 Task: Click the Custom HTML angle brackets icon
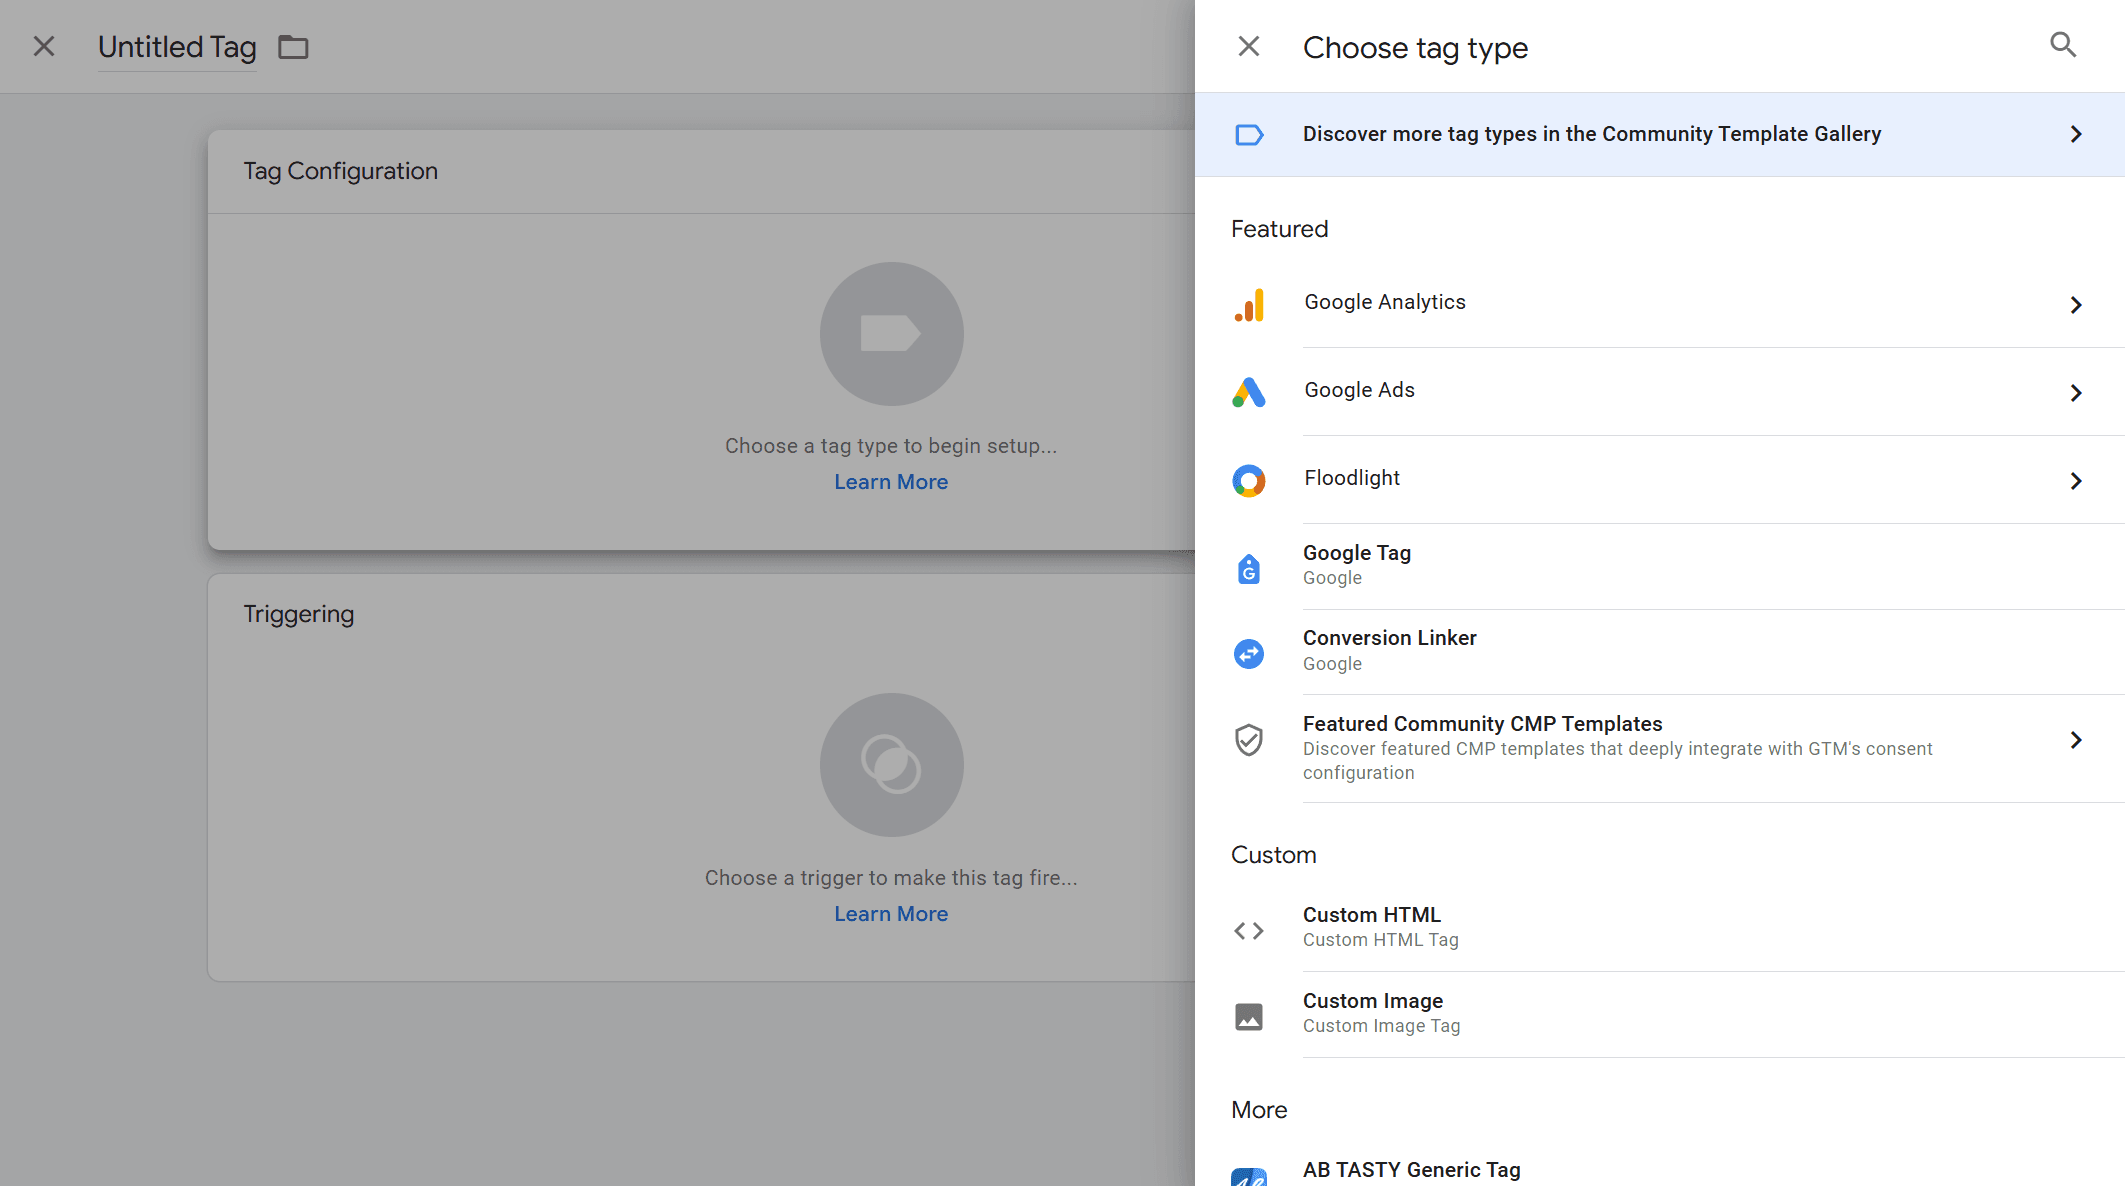pyautogui.click(x=1249, y=930)
